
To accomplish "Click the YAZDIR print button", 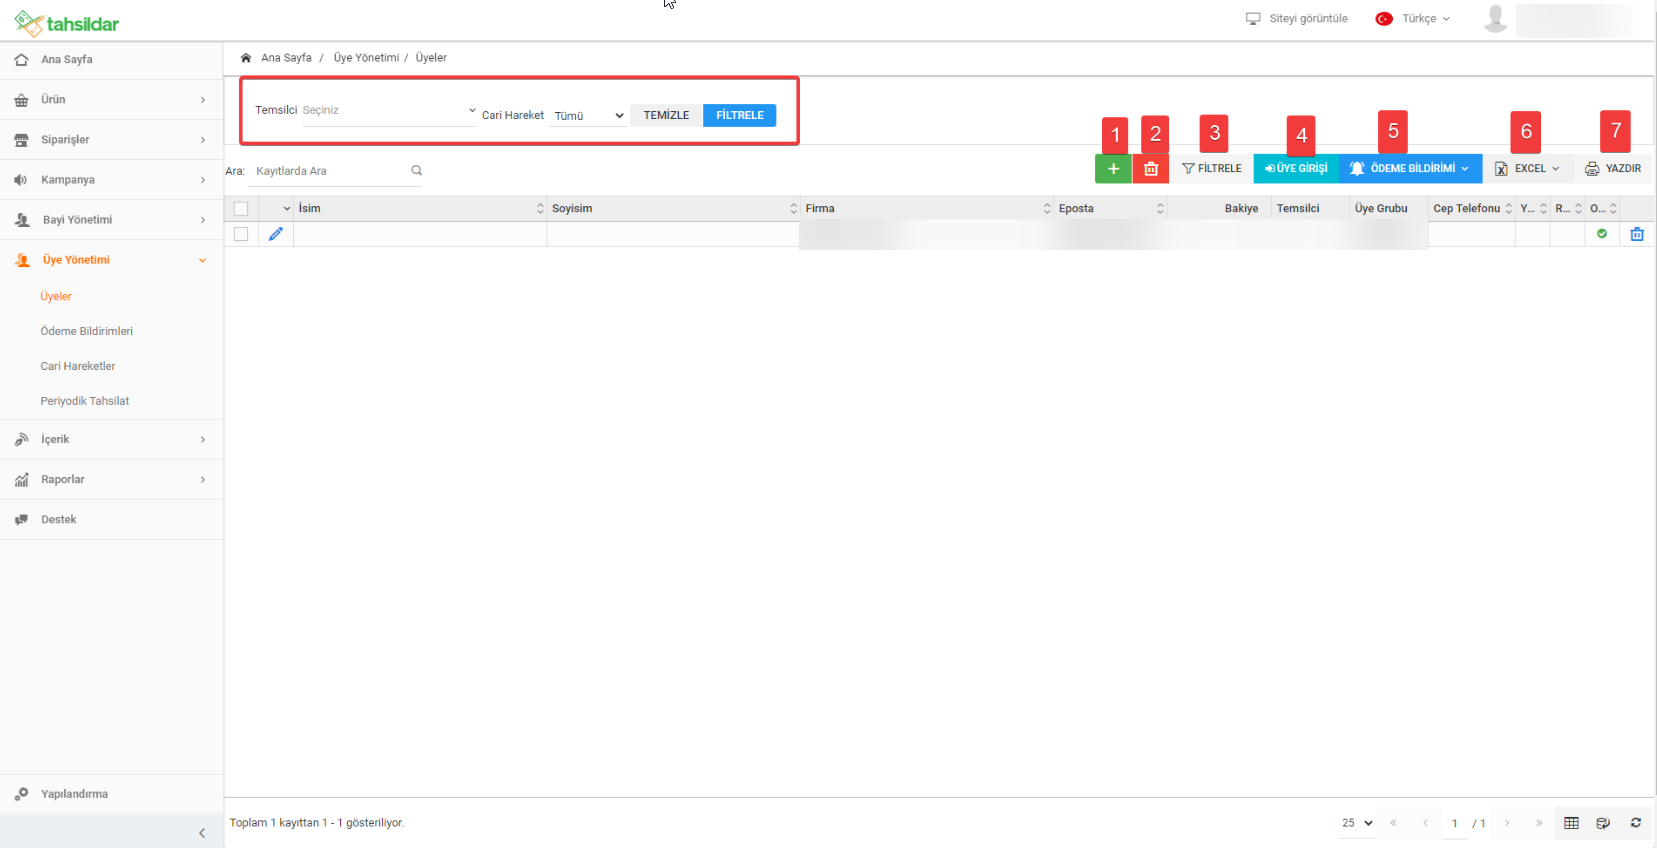I will [x=1613, y=169].
